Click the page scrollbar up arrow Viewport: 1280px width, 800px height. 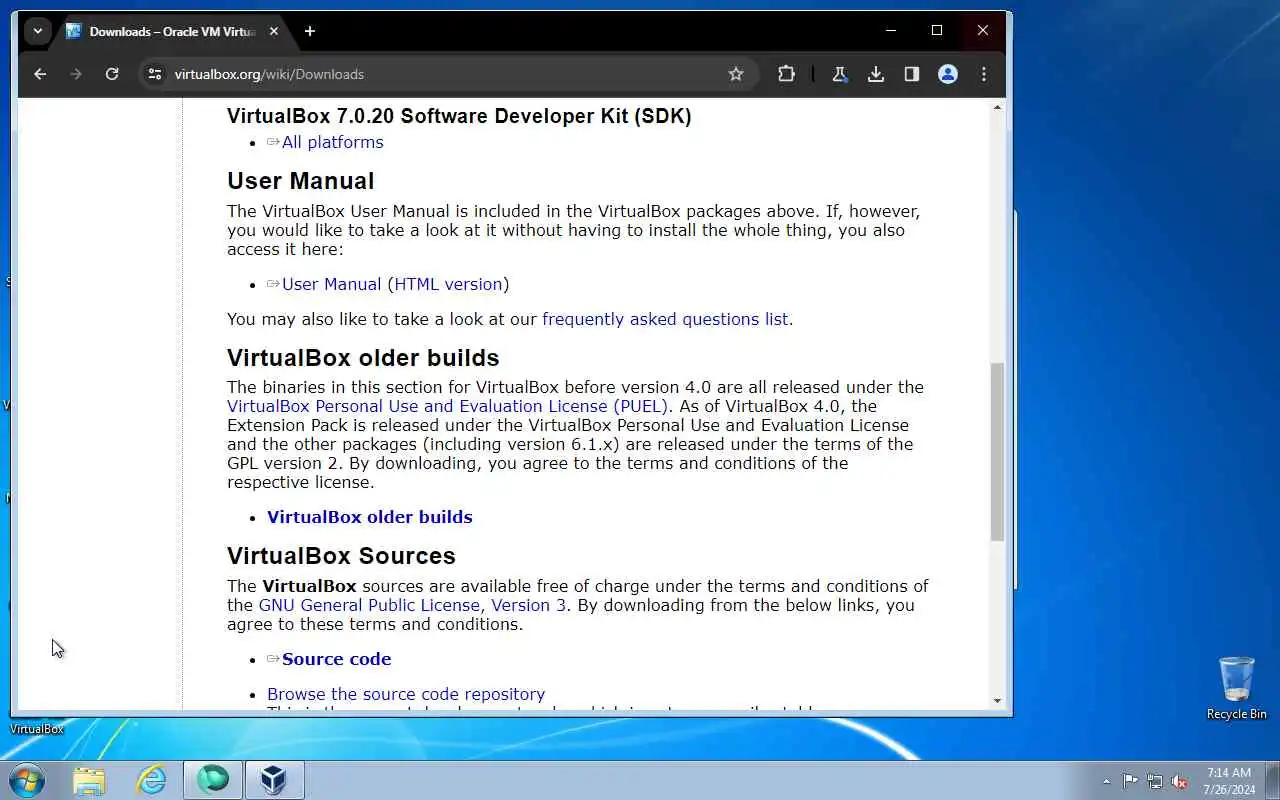997,107
